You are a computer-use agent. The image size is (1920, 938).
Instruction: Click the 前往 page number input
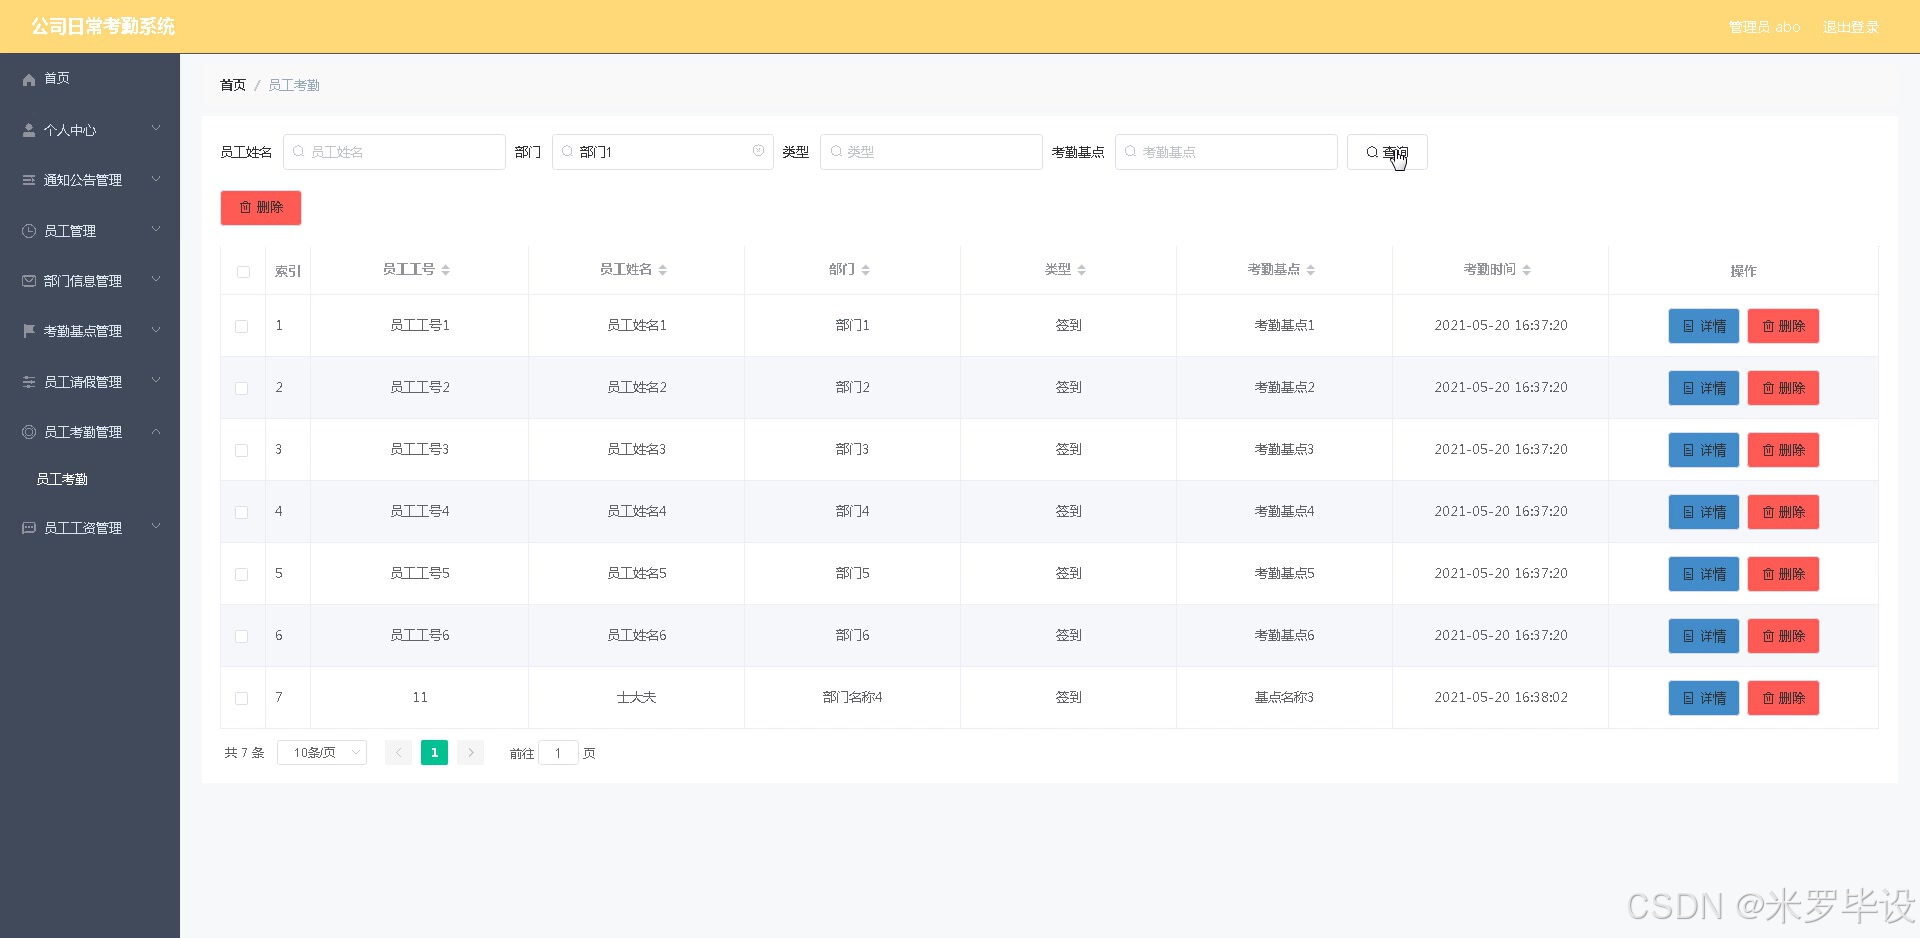point(558,753)
